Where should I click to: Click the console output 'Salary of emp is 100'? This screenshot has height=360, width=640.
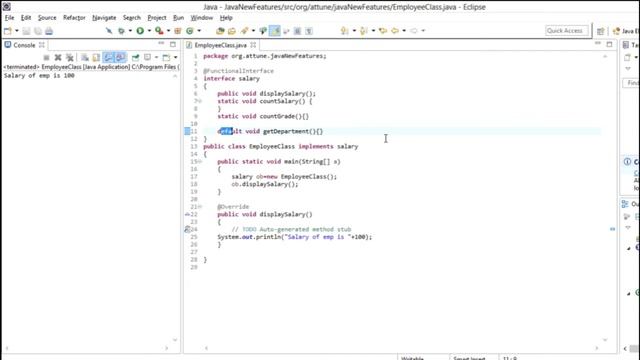[x=39, y=76]
